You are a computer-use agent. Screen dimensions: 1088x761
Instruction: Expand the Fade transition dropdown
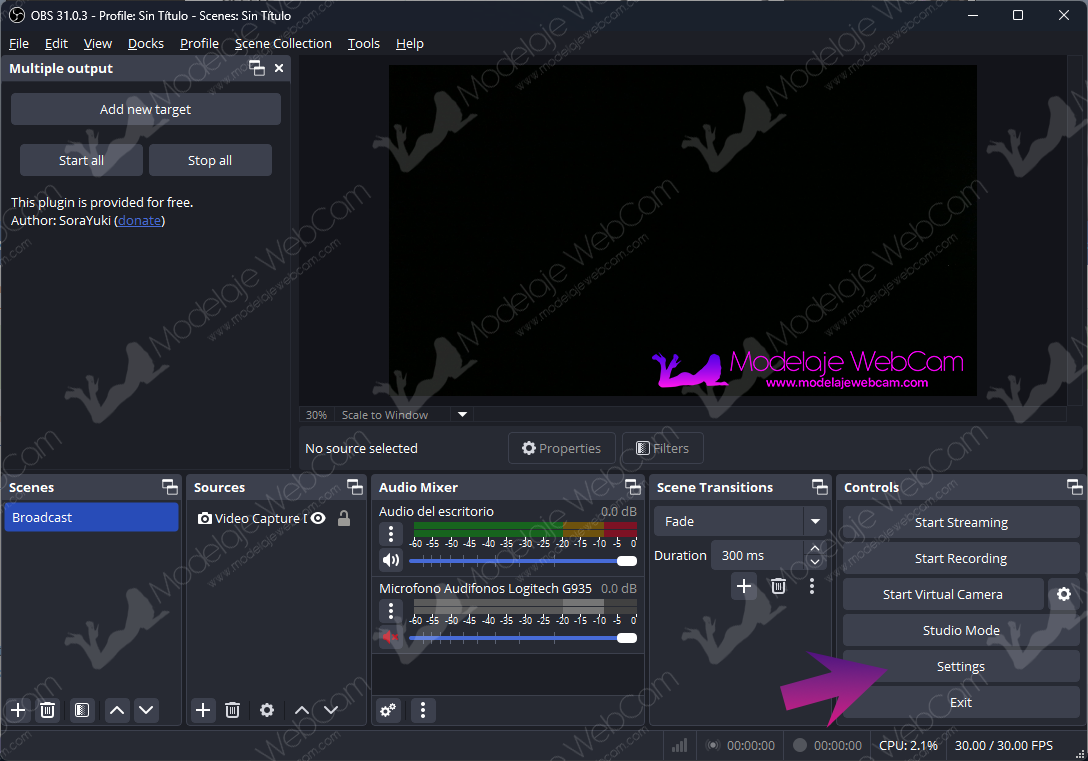[x=816, y=521]
